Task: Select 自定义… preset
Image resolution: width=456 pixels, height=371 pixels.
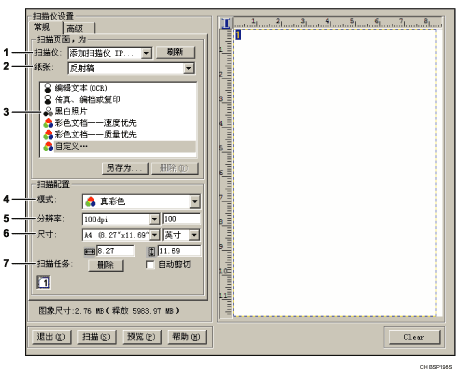Action: coord(118,146)
